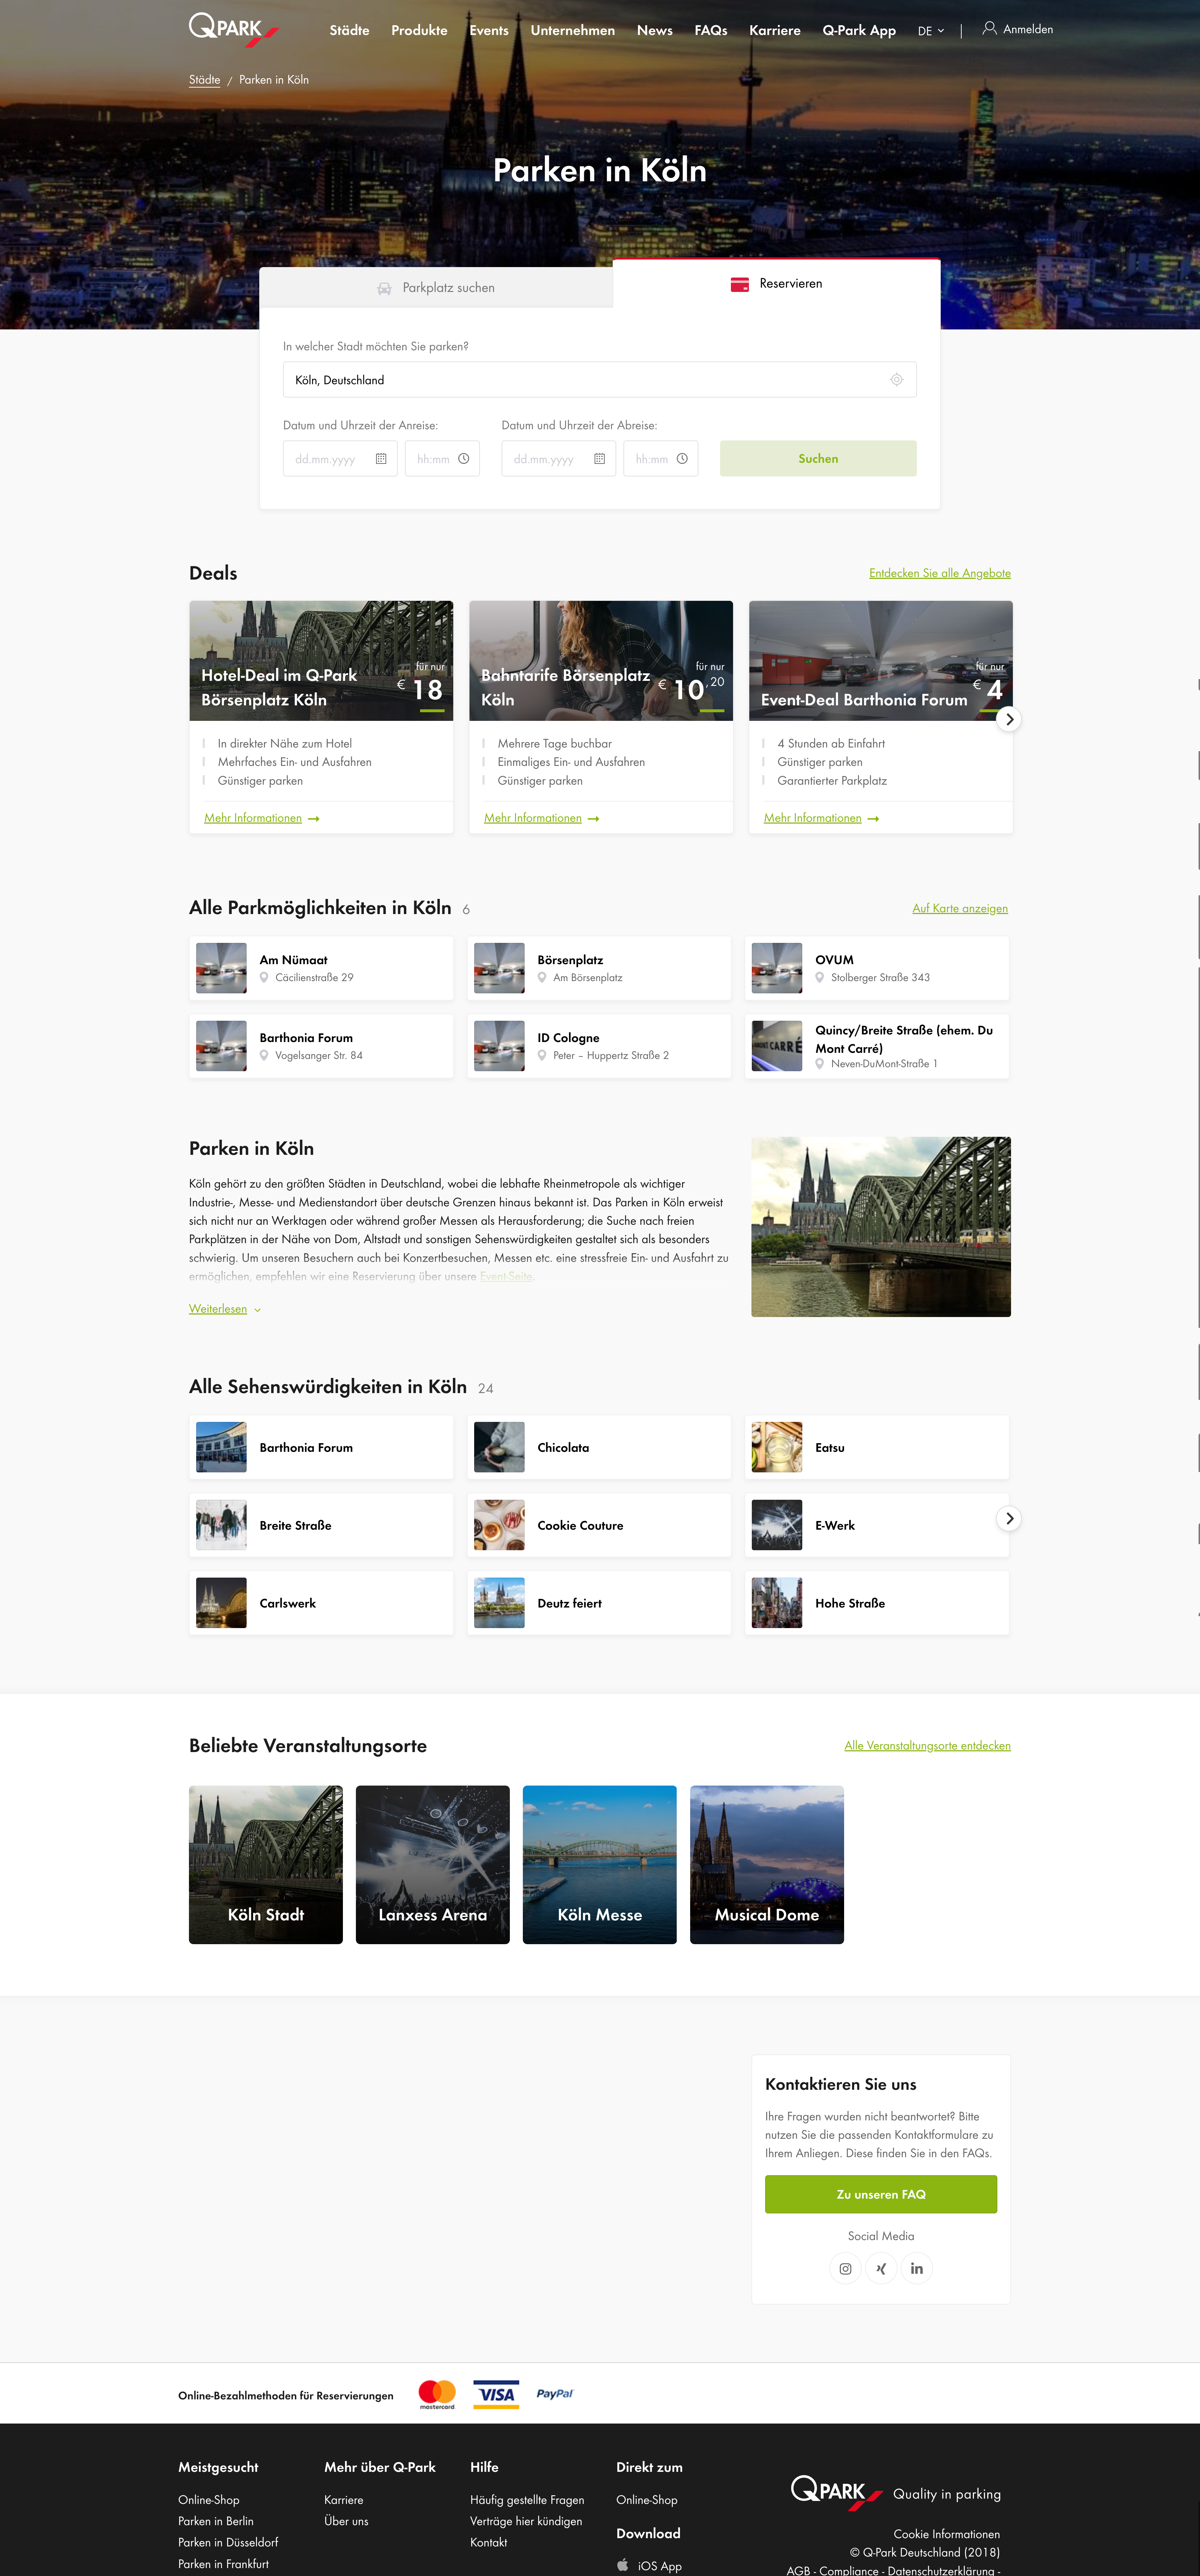Open the arrival date calendar icon

coord(381,459)
